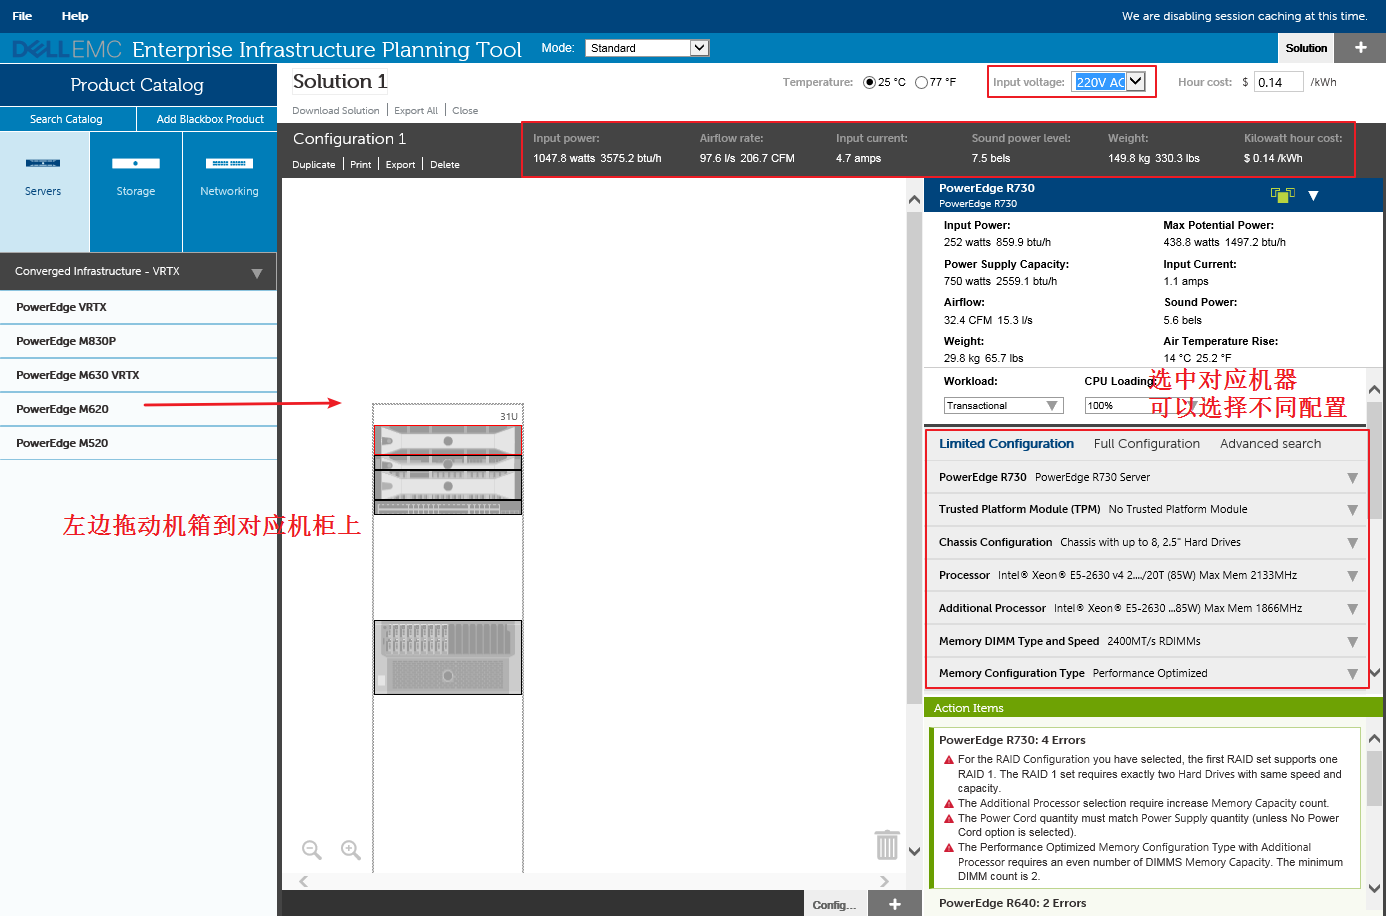Open Input voltage 220V AC dropdown
Viewport: 1386px width, 916px height.
point(1108,82)
